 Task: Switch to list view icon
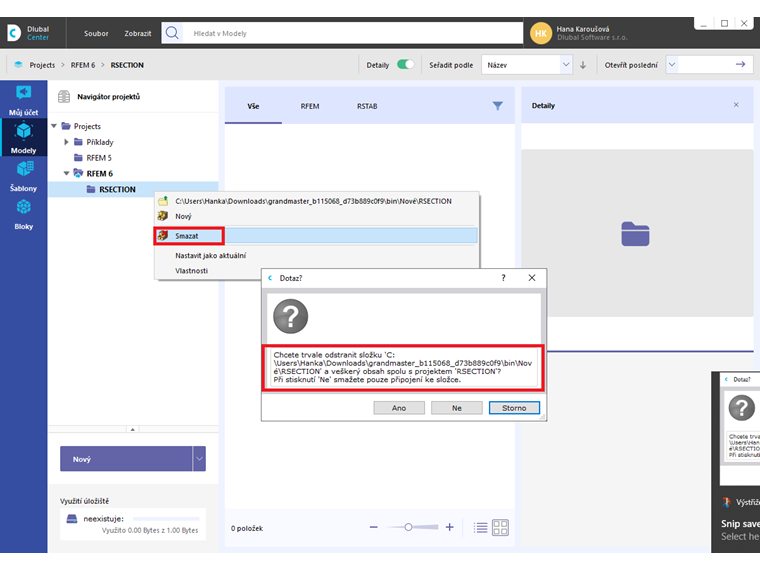click(x=480, y=527)
